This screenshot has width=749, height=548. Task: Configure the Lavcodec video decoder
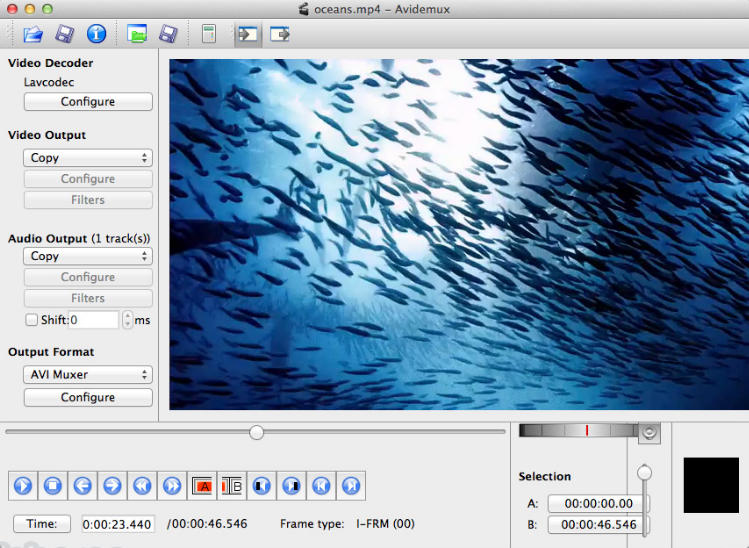coord(88,102)
